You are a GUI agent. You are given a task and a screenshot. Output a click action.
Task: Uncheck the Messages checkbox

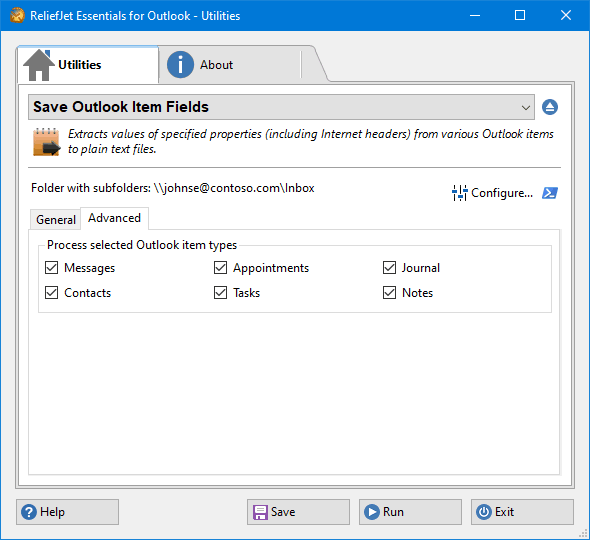click(51, 268)
